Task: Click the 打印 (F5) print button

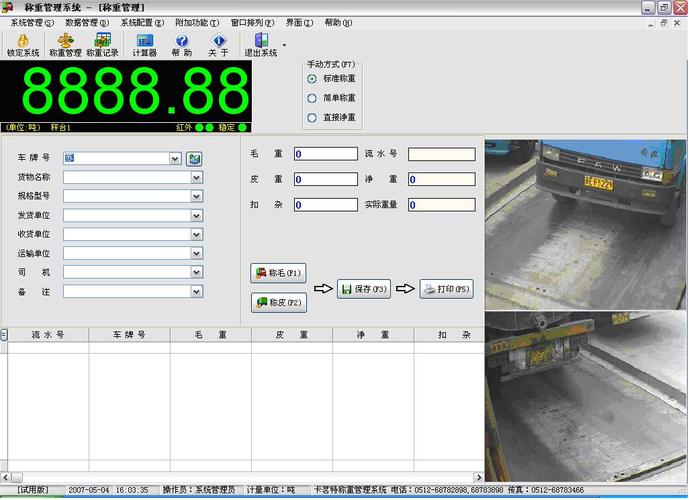Action: pyautogui.click(x=446, y=289)
